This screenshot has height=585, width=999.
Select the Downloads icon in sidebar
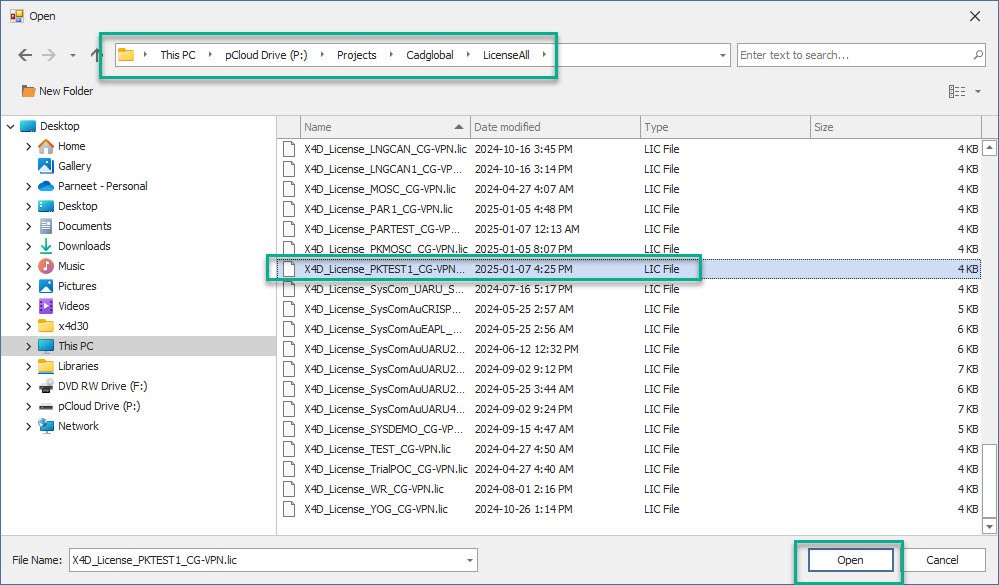click(46, 246)
